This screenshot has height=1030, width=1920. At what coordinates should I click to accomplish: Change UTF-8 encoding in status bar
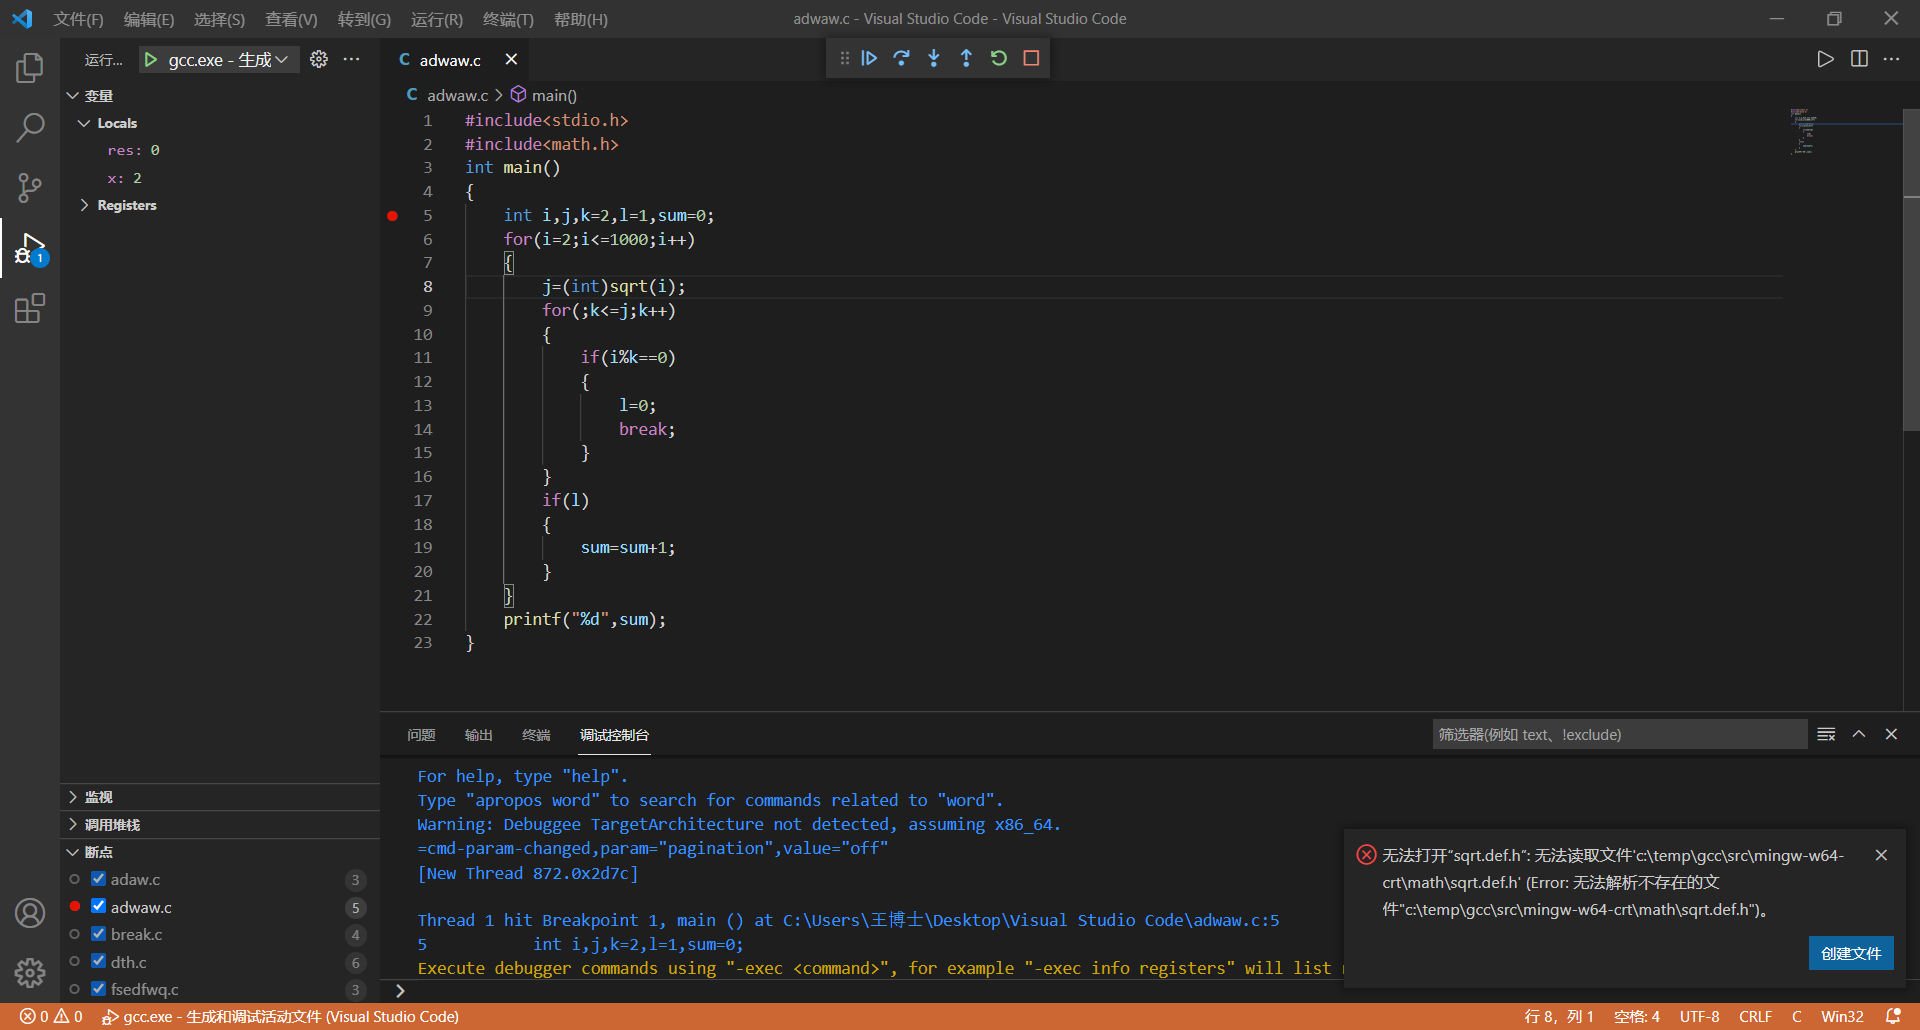(x=1699, y=1016)
